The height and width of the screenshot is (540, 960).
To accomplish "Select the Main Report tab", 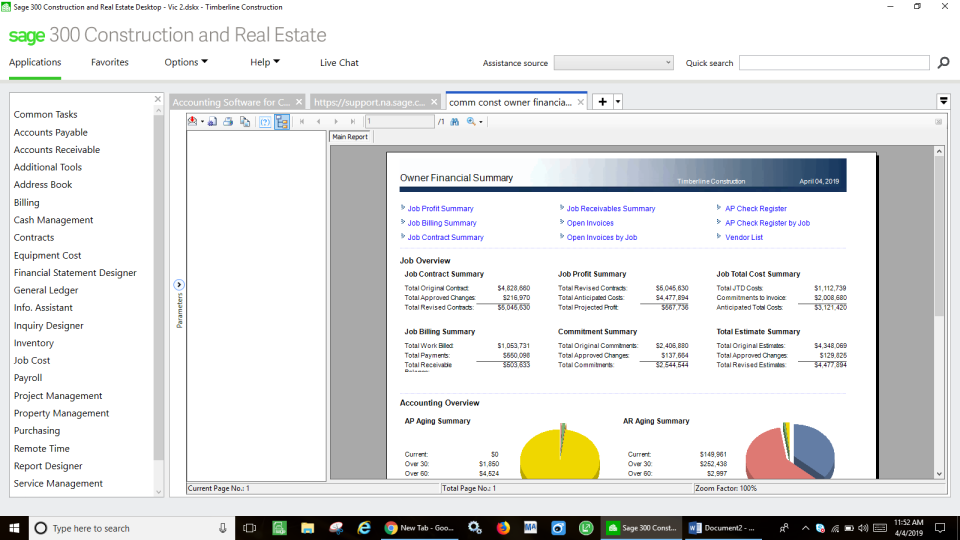I will tap(350, 137).
